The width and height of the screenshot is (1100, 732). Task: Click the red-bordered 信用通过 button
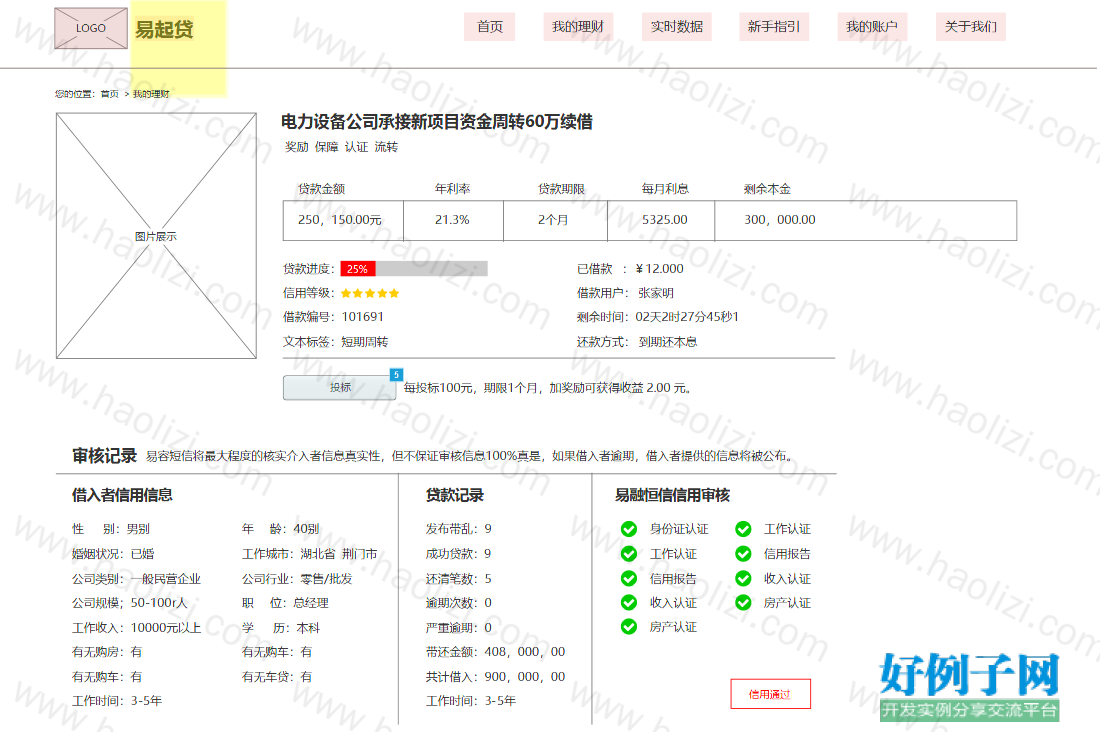click(x=770, y=694)
